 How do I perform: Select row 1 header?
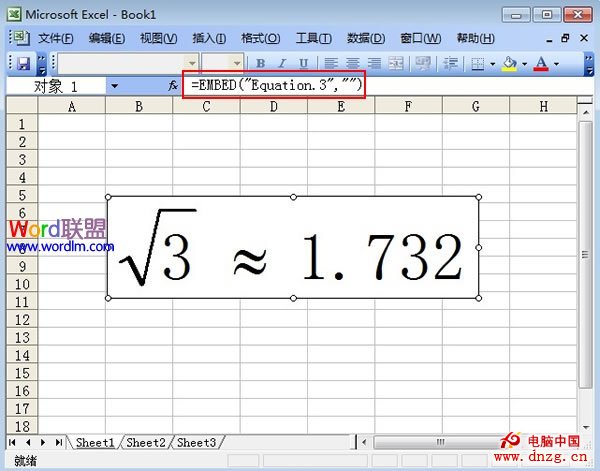(22, 124)
